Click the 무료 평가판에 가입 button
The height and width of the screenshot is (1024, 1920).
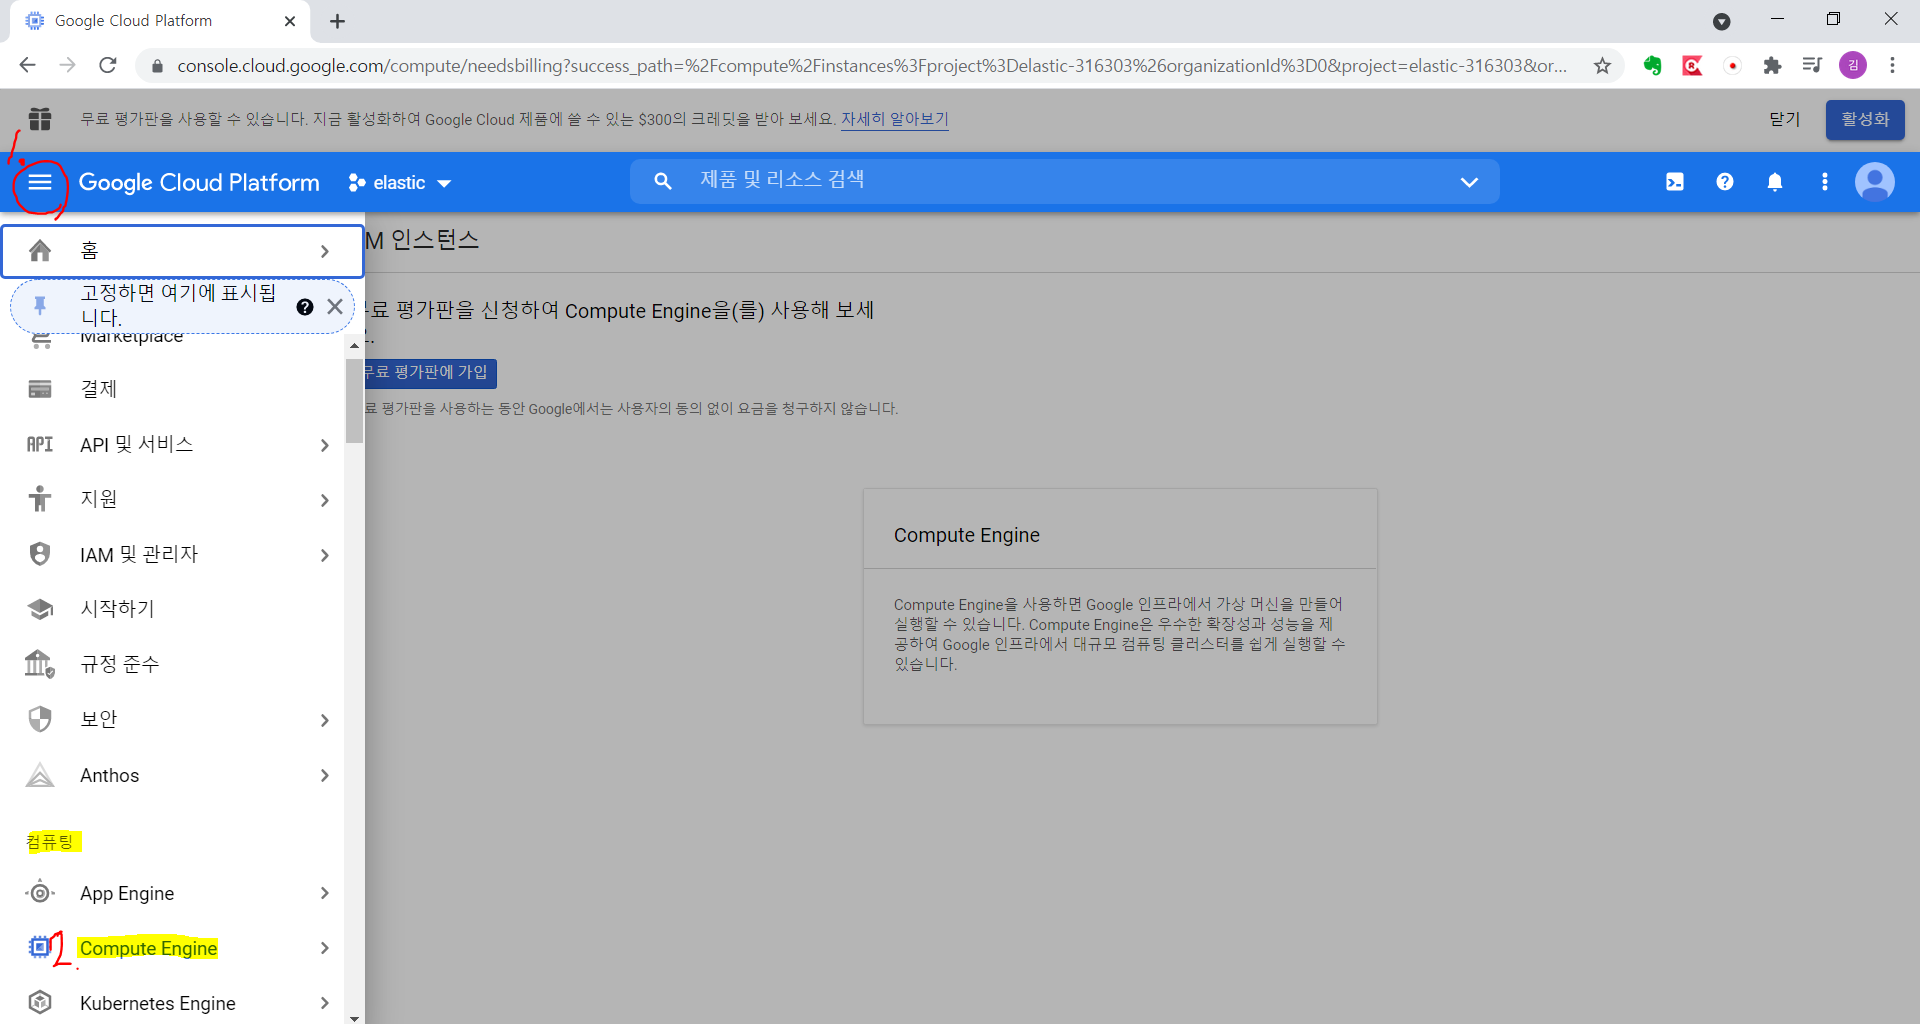[x=431, y=372]
